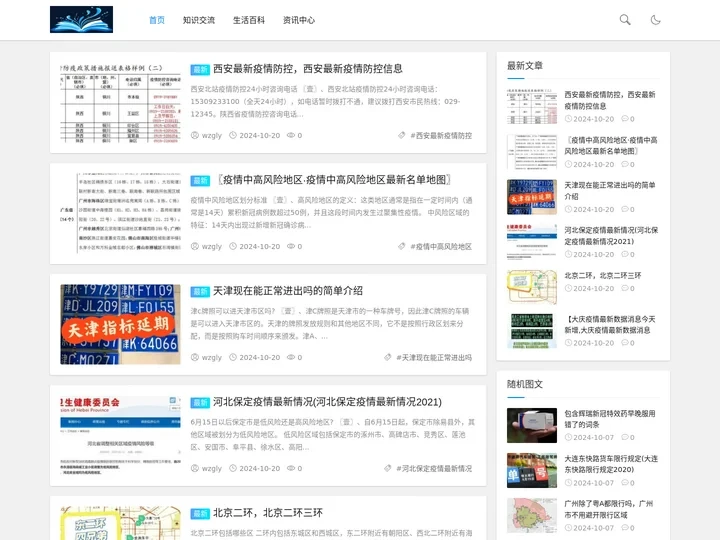
Task: Go to 首页 nav item
Action: (157, 20)
